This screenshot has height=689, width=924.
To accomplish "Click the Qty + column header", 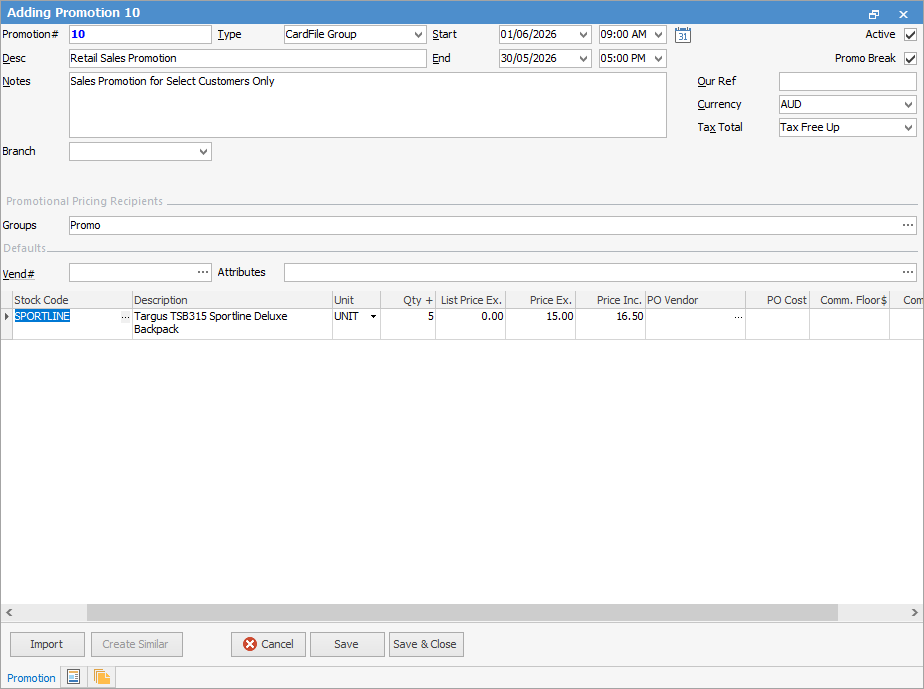I will point(408,300).
